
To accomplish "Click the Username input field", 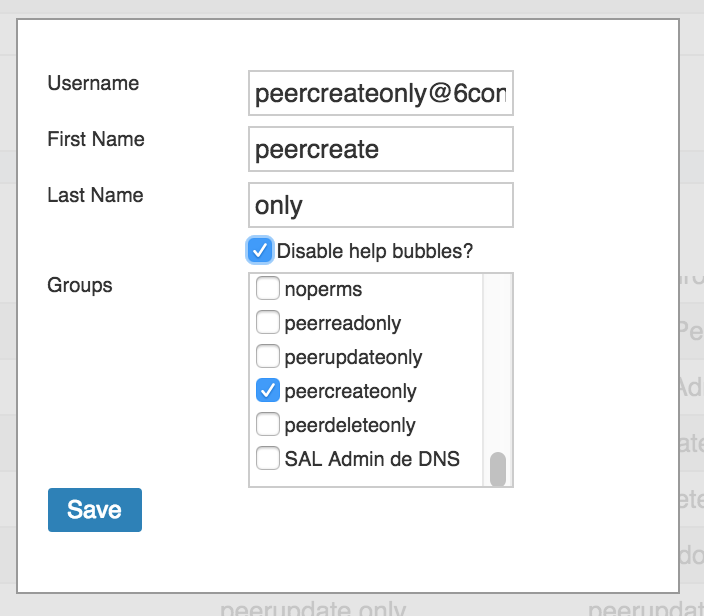I will coord(380,93).
